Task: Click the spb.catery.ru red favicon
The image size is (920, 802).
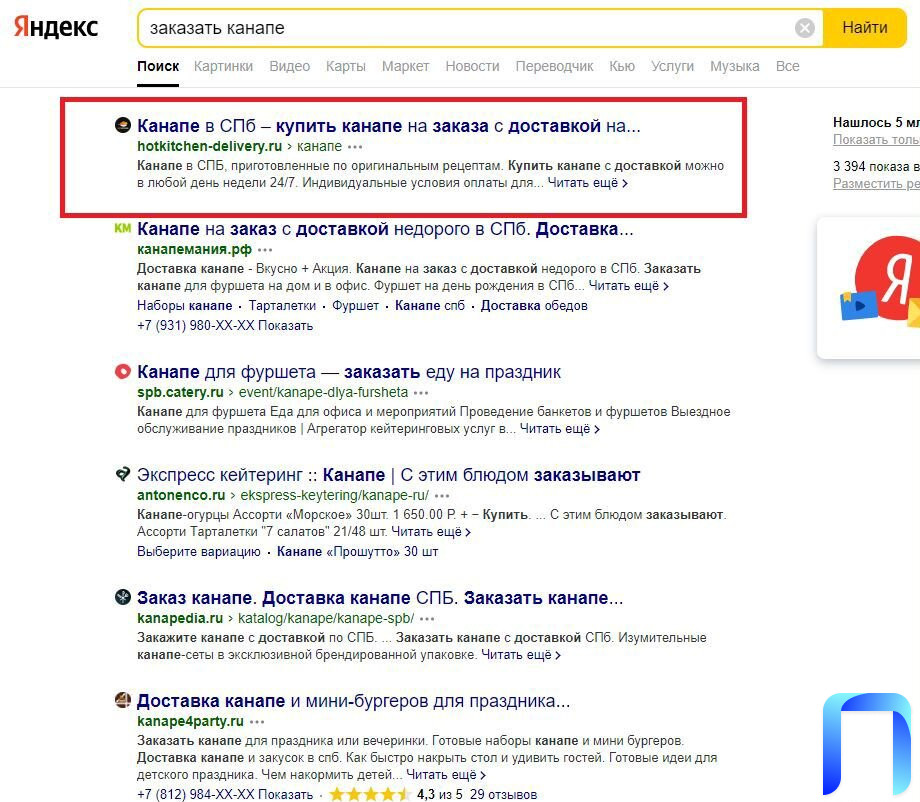Action: click(123, 371)
